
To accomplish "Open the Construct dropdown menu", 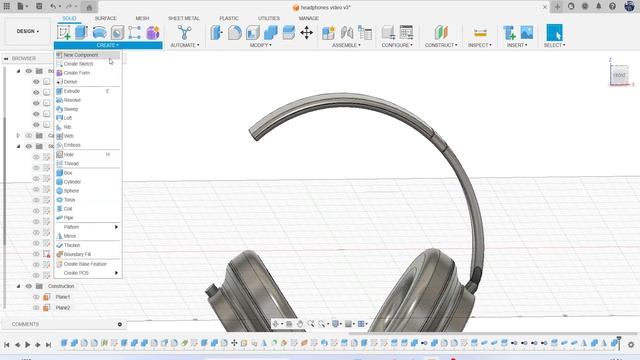I will (x=441, y=45).
